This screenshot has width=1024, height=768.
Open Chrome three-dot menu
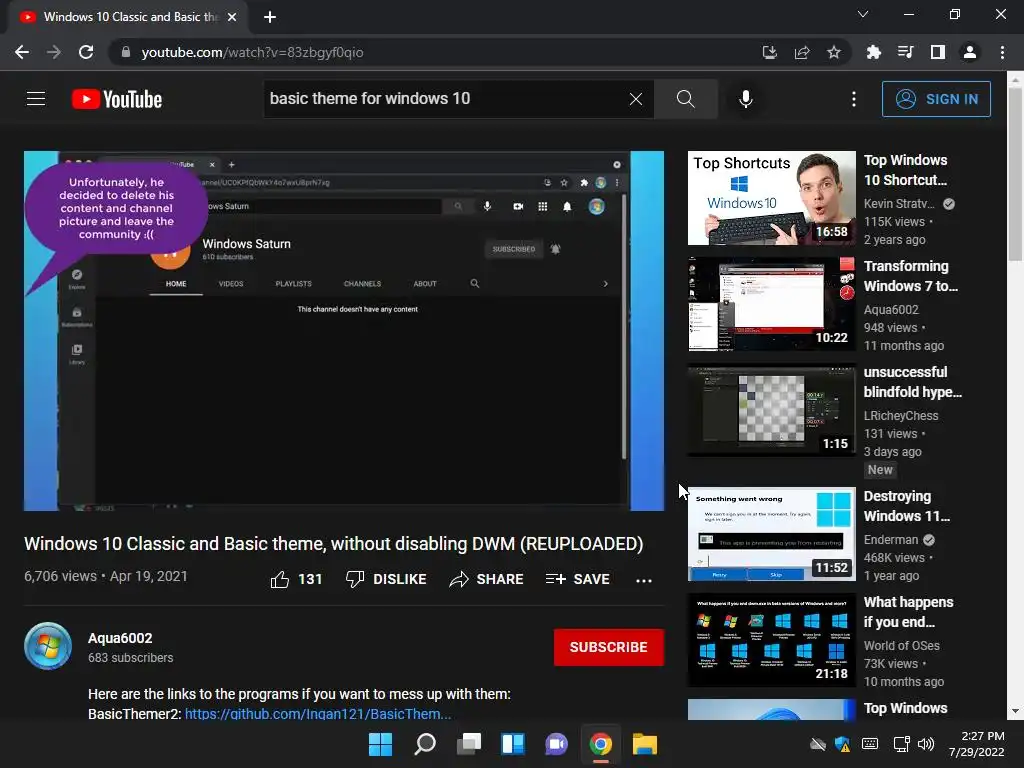(x=1002, y=52)
